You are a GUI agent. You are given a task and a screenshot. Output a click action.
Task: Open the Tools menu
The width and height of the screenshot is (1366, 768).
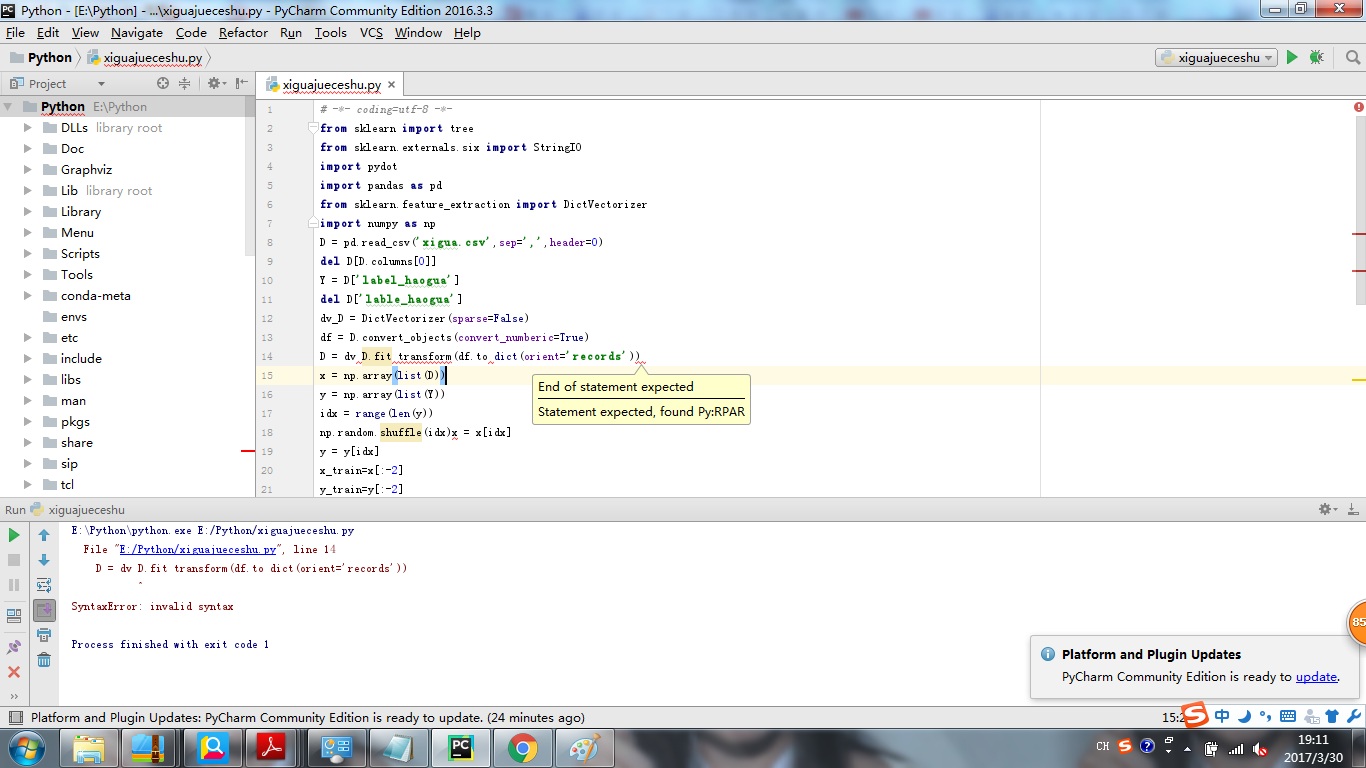[330, 32]
